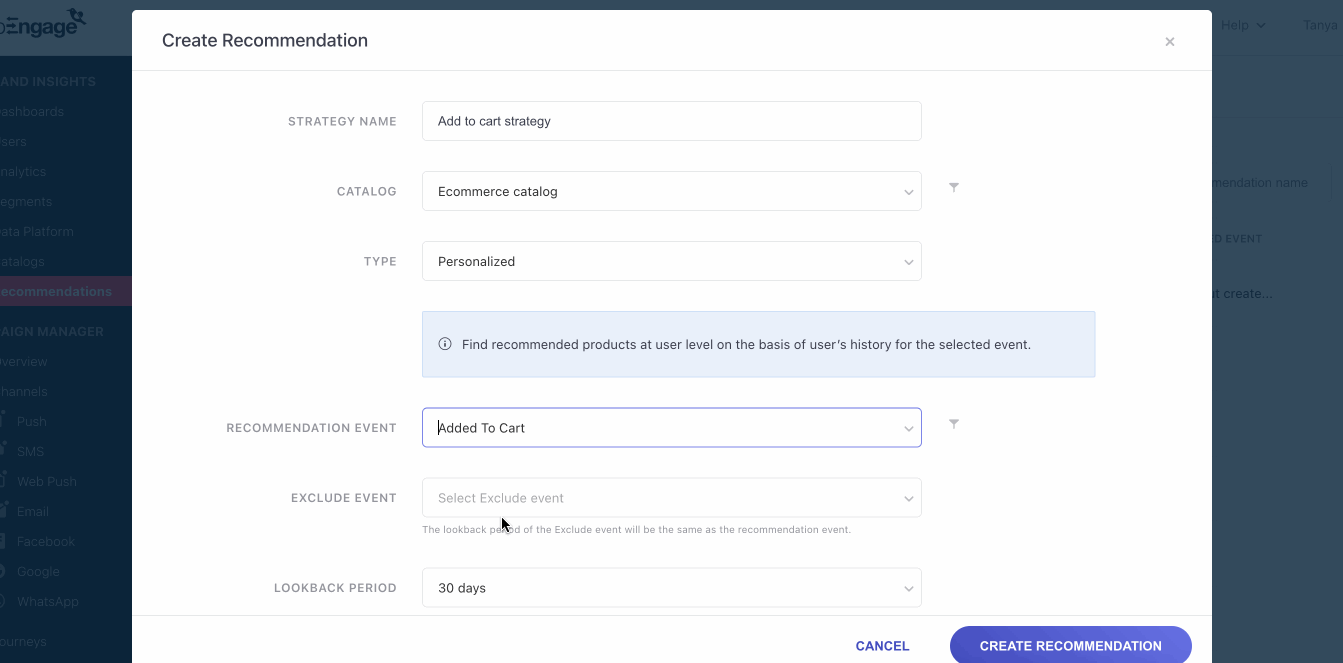Expand the Type dropdown showing Personalized

(x=671, y=261)
